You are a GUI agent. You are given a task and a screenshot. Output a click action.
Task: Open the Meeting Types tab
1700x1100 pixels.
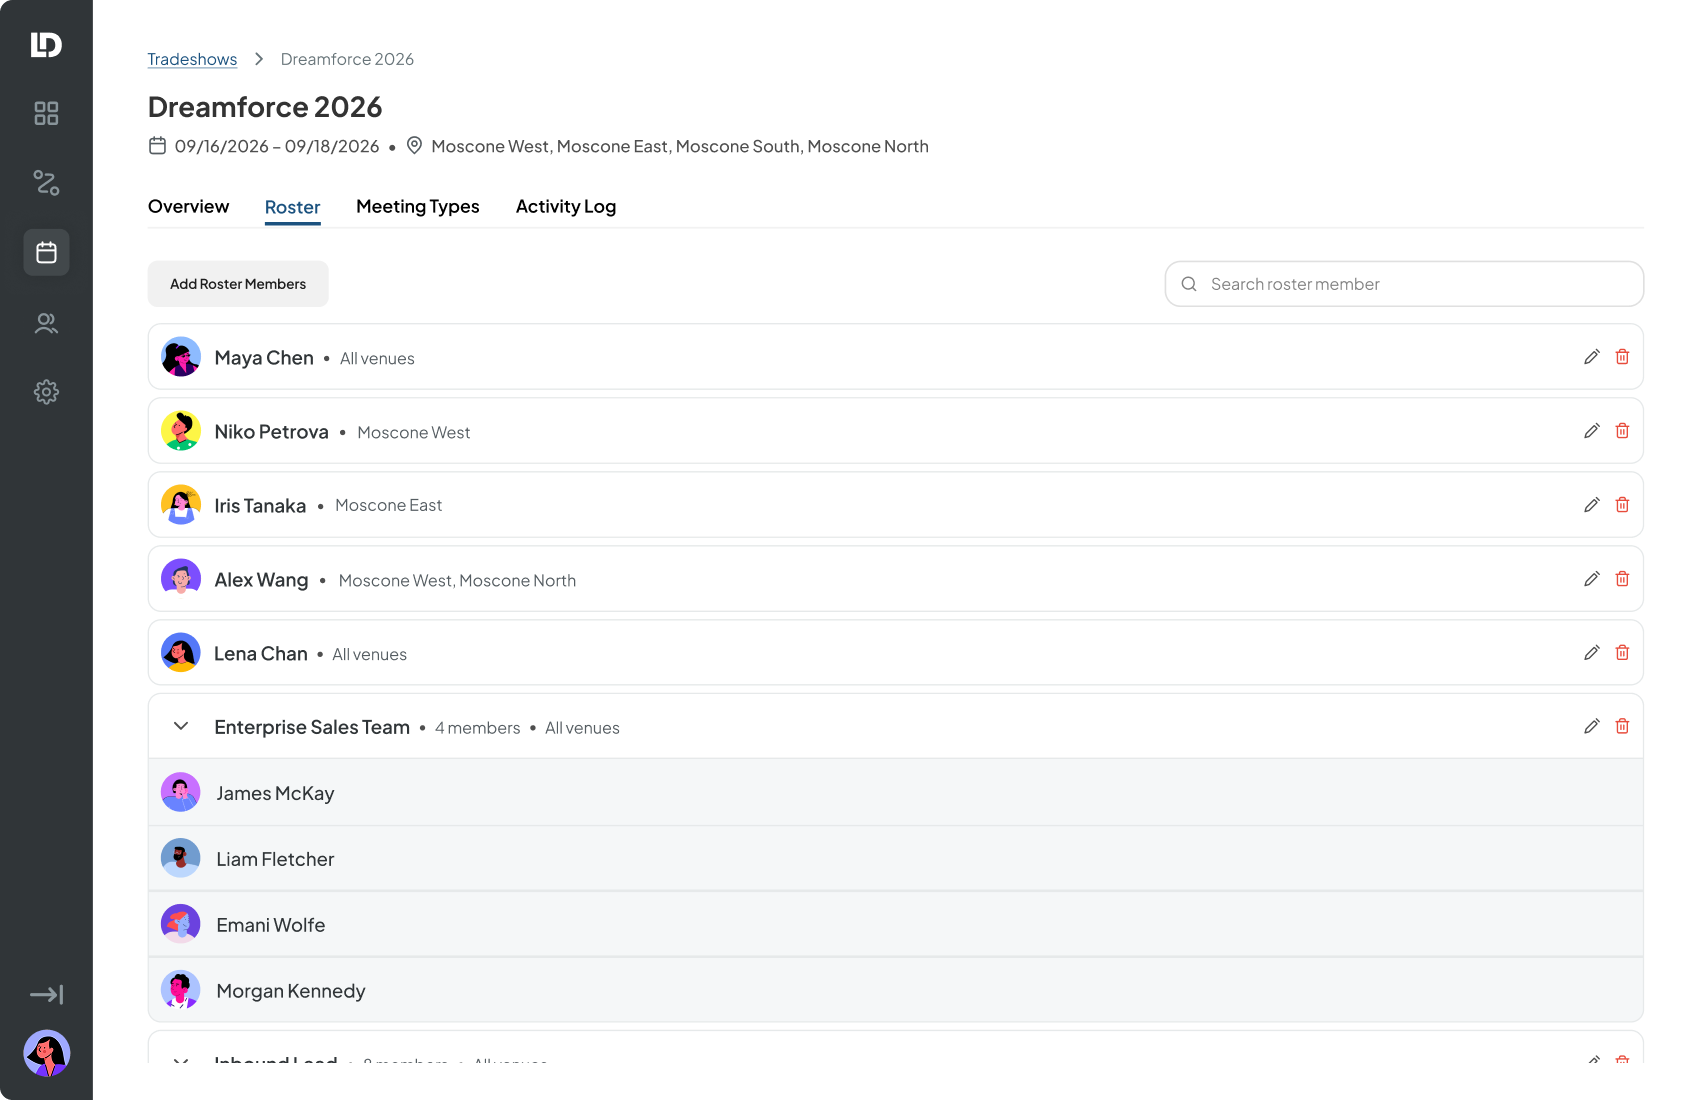418,207
